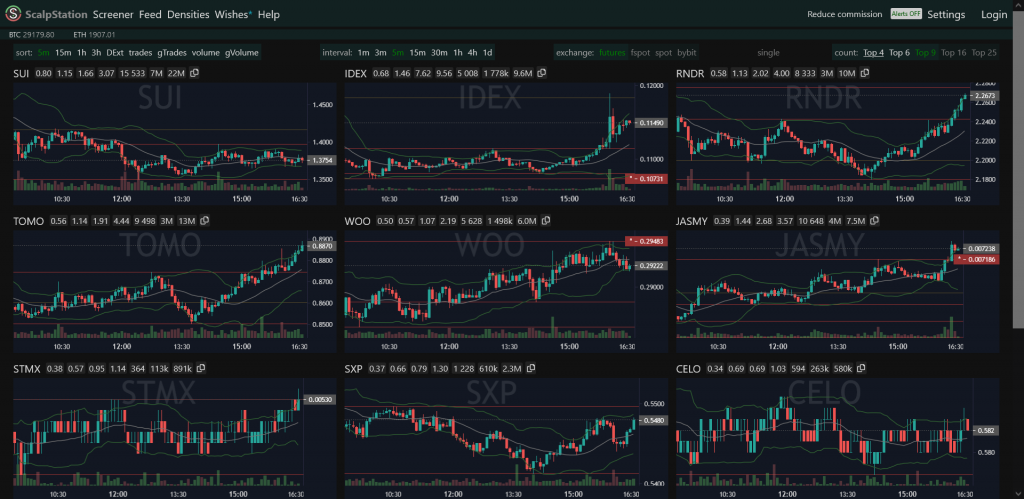Click the Login button
The image size is (1024, 499).
click(994, 15)
